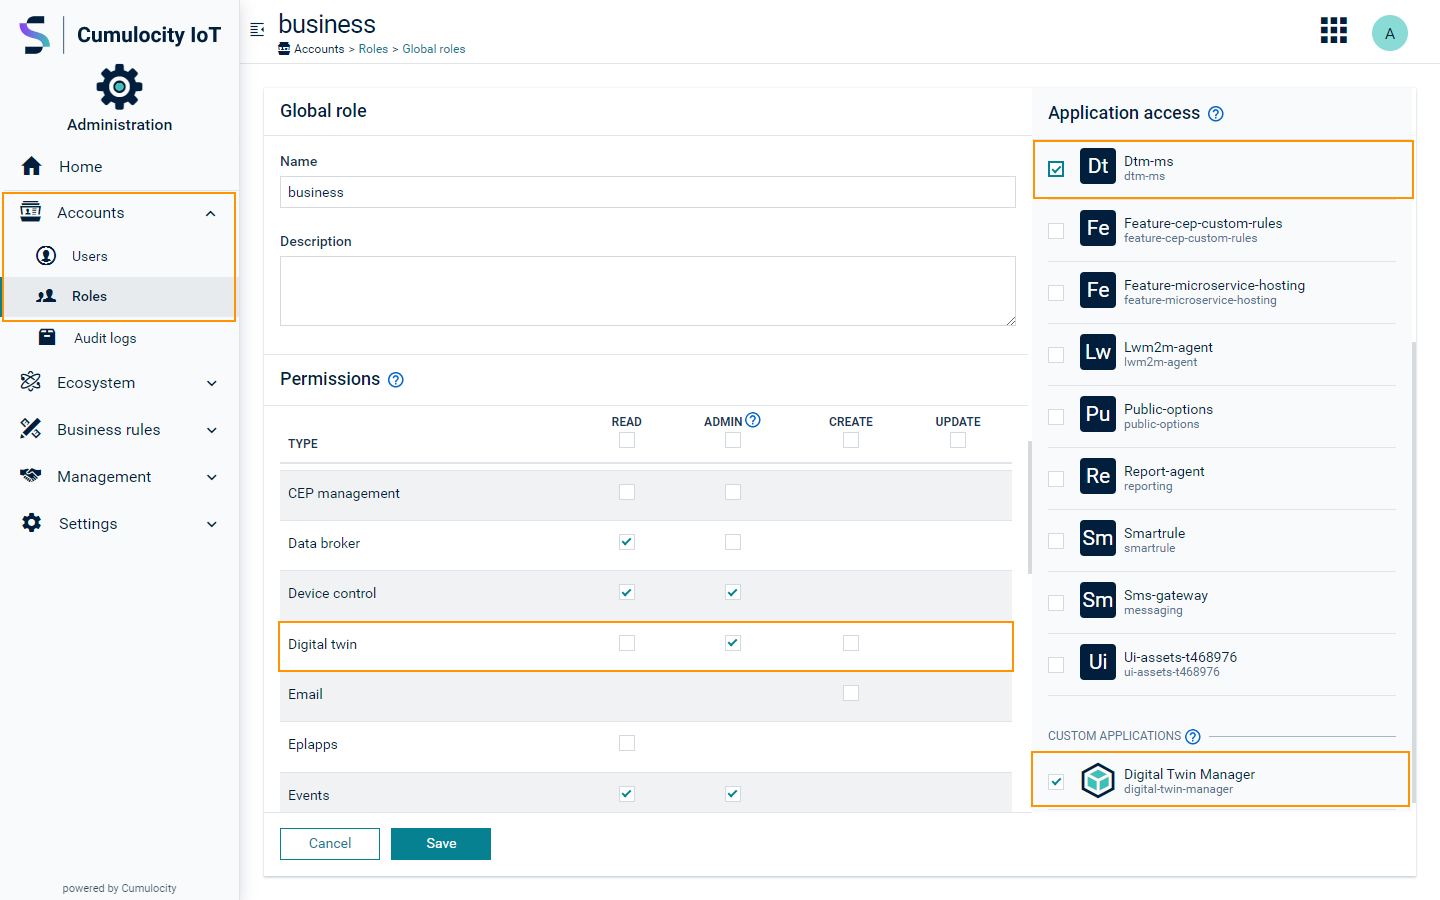Click the Home house icon
This screenshot has height=900, width=1440.
(32, 166)
